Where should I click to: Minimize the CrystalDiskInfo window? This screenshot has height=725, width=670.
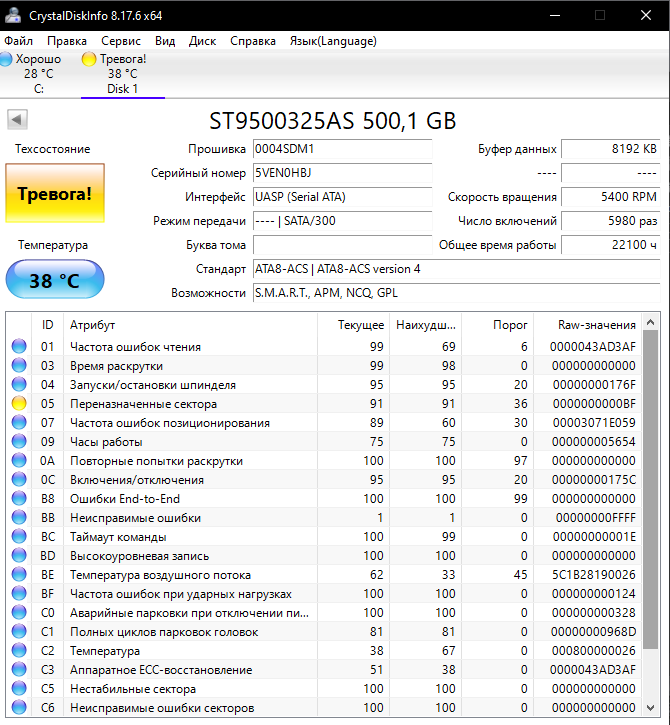[555, 15]
